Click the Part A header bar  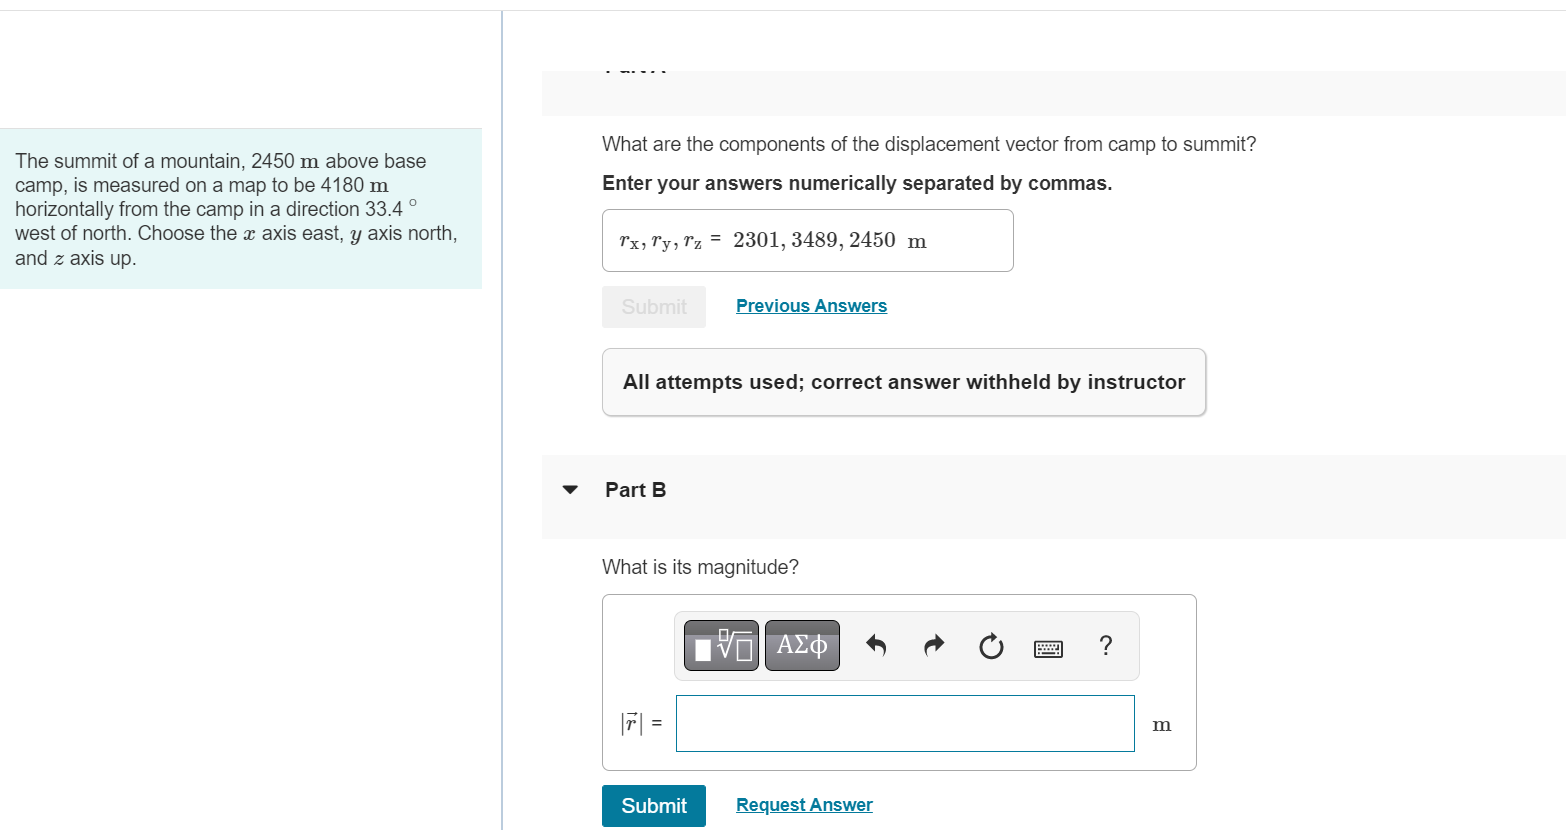coord(1054,93)
